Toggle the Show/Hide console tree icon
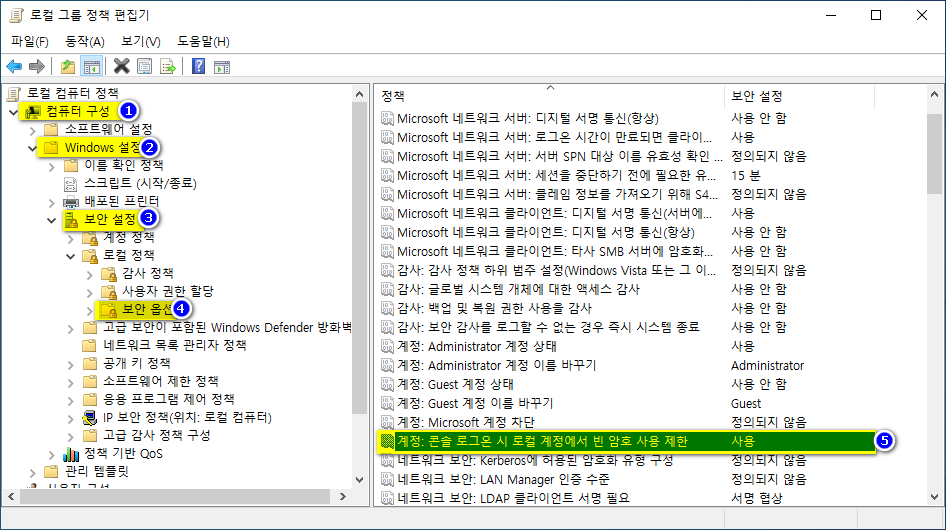 (x=92, y=66)
